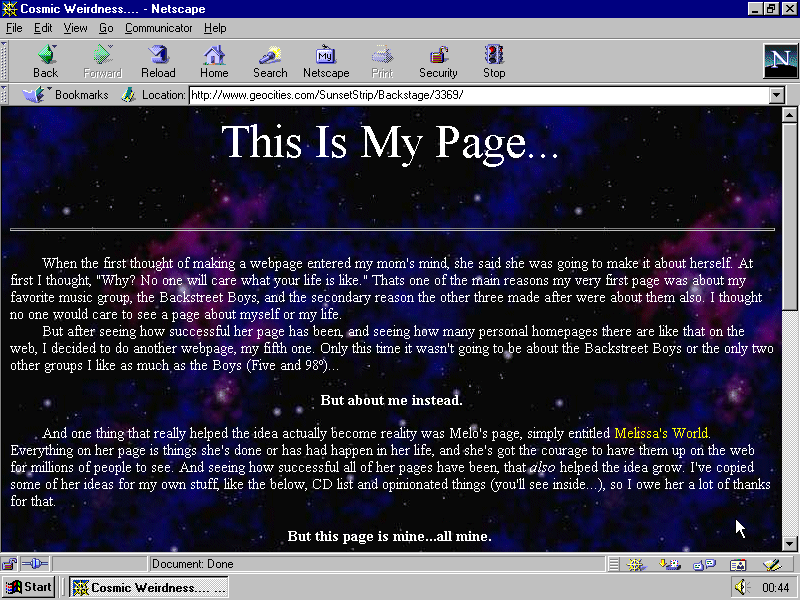Print the page using the Print button
The image size is (800, 600).
point(382,61)
